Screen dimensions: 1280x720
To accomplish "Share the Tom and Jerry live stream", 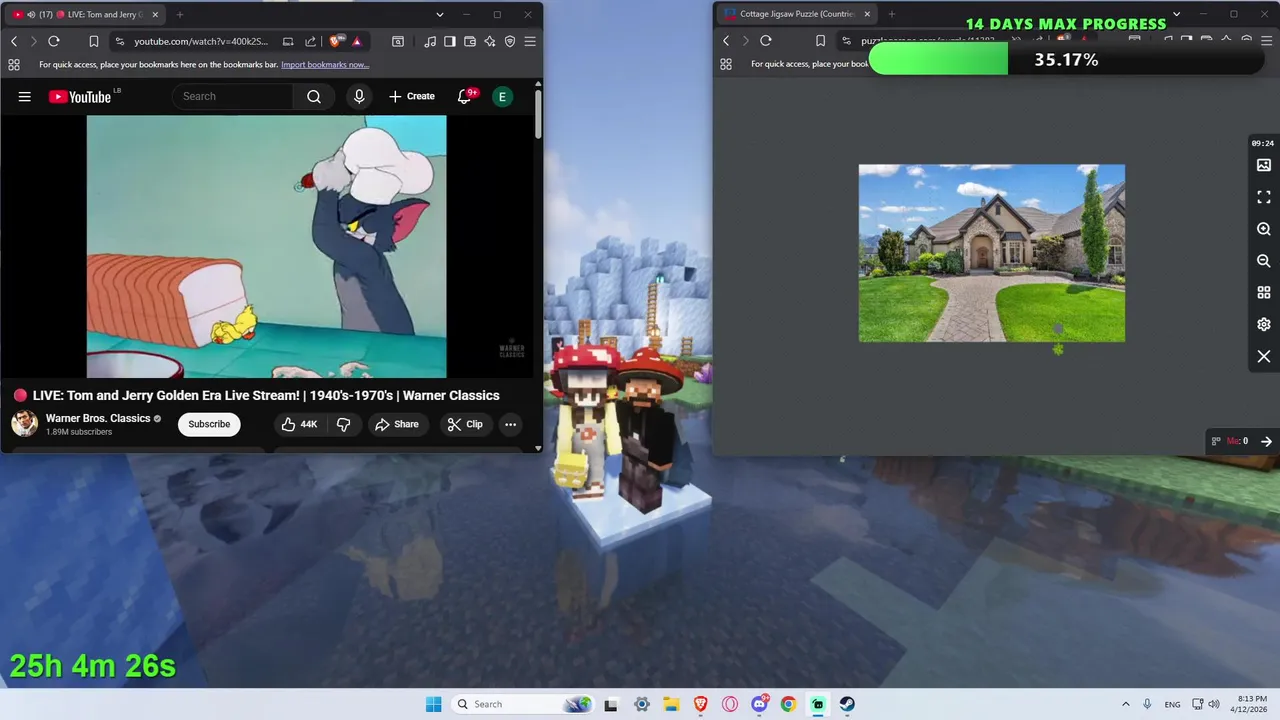I will point(397,424).
